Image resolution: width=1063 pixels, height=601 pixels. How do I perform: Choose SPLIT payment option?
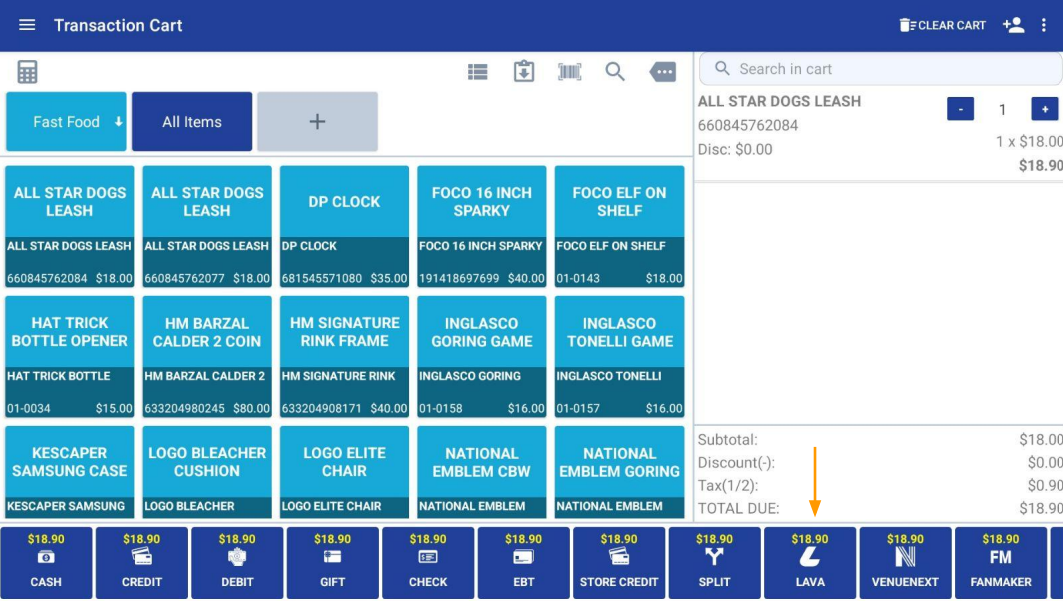[714, 562]
